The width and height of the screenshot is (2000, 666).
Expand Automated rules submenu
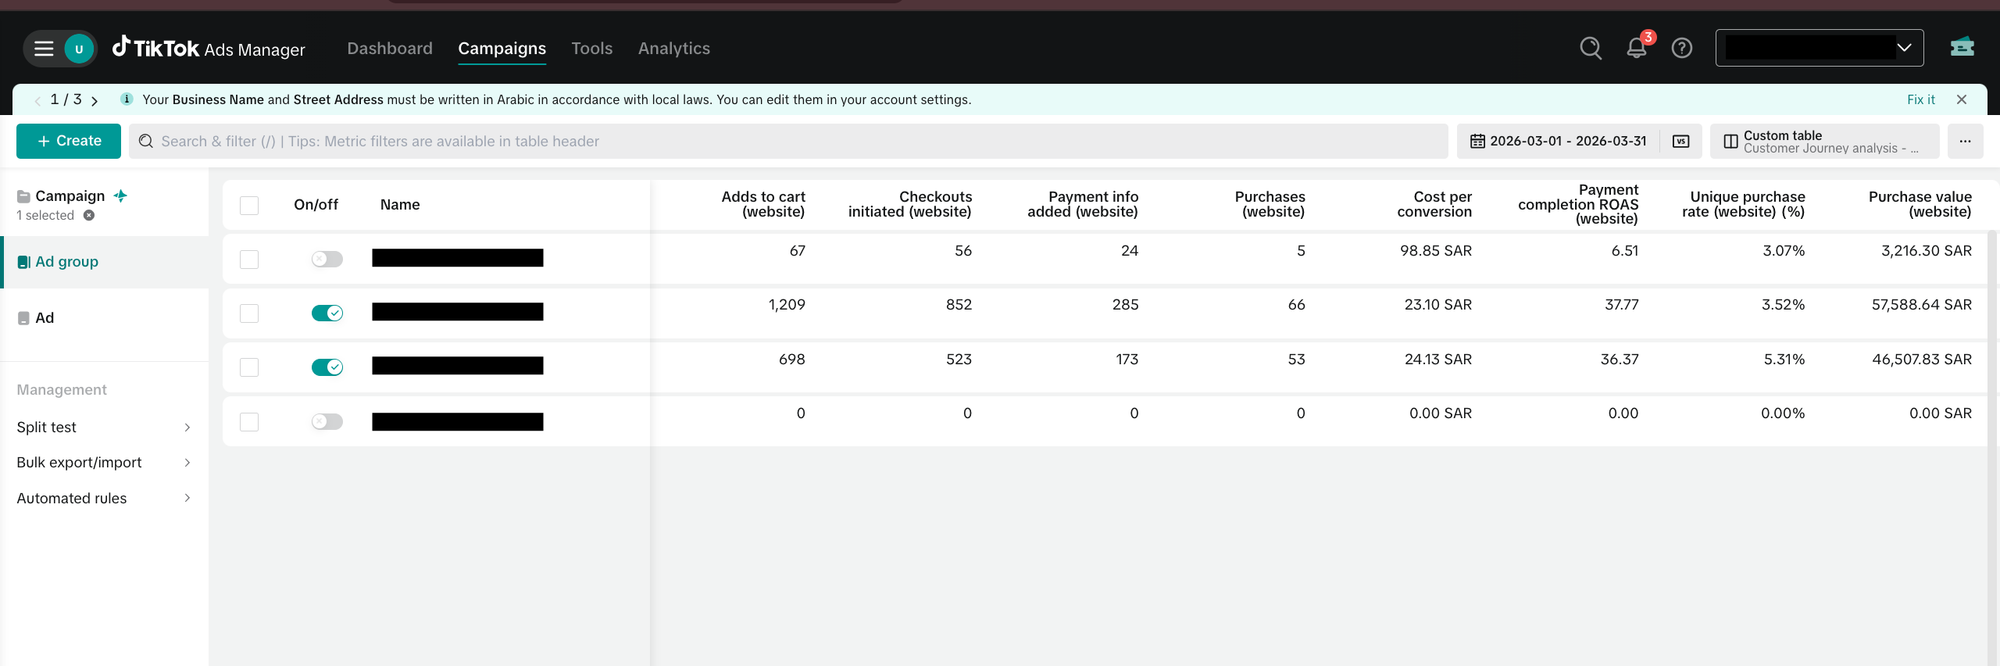(x=104, y=498)
